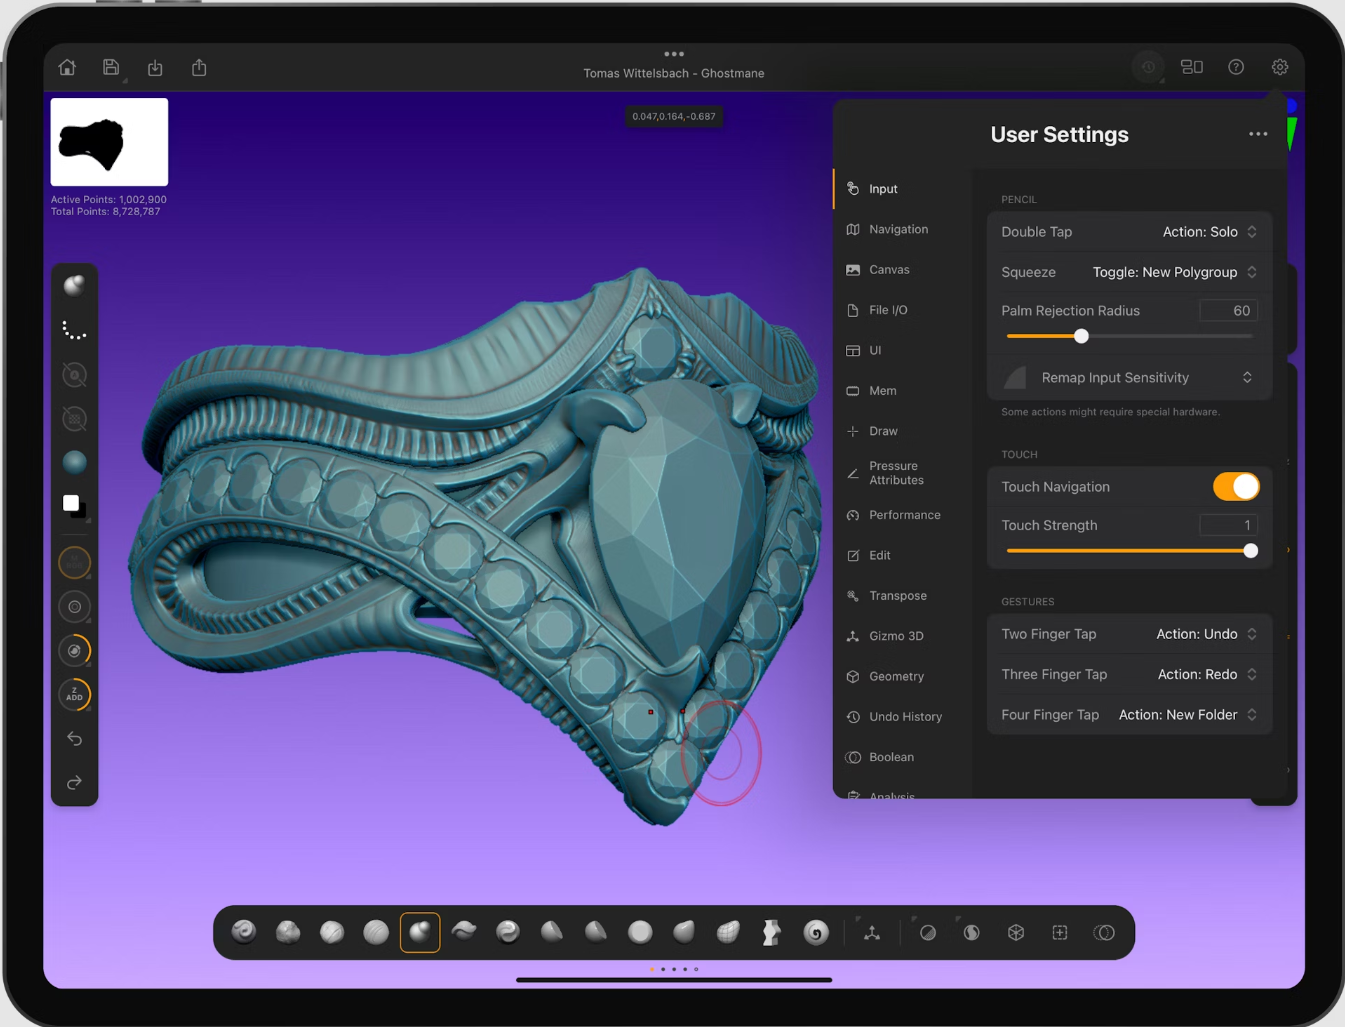Screen dimensions: 1345x1027
Task: Open Undo History from the settings sidebar
Action: click(905, 716)
